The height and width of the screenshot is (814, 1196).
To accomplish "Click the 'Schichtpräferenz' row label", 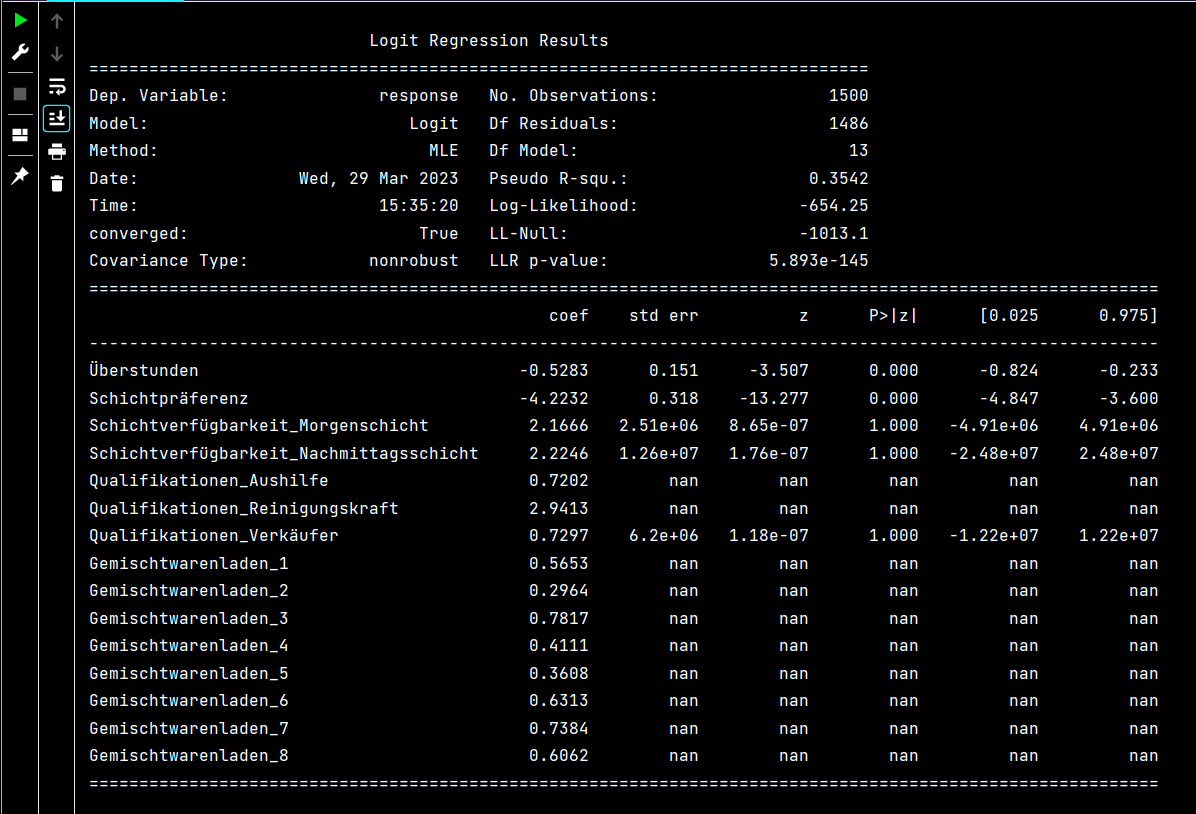I will tap(169, 398).
